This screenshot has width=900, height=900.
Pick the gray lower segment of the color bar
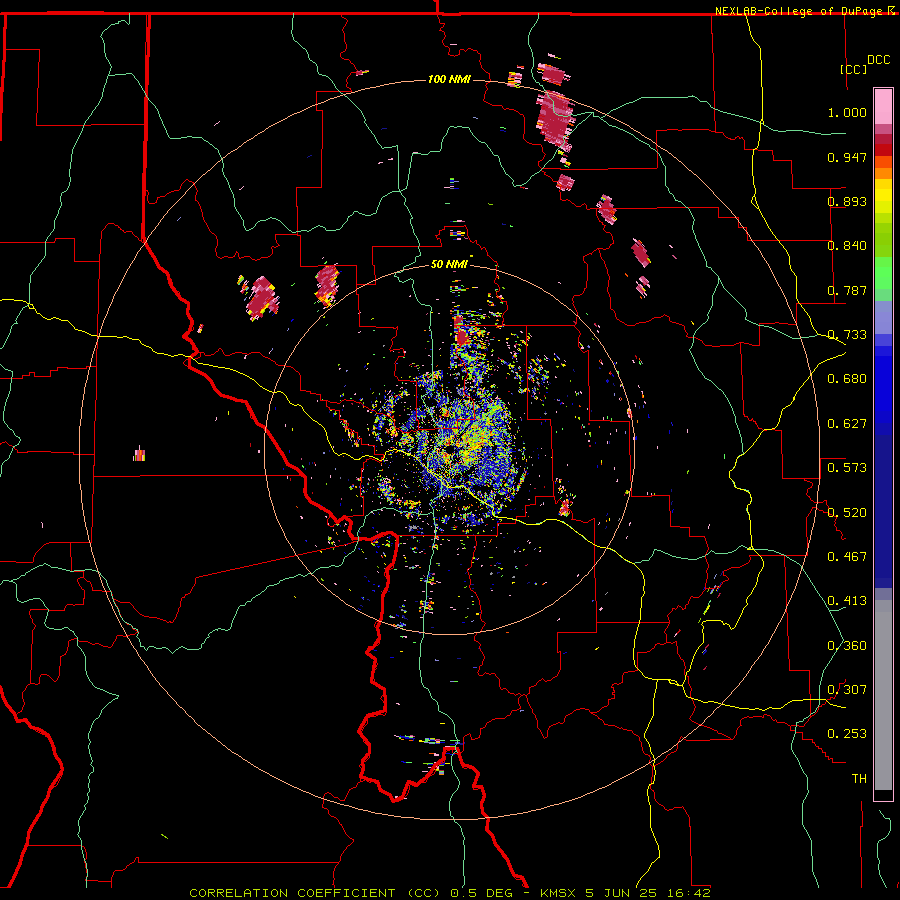click(883, 695)
